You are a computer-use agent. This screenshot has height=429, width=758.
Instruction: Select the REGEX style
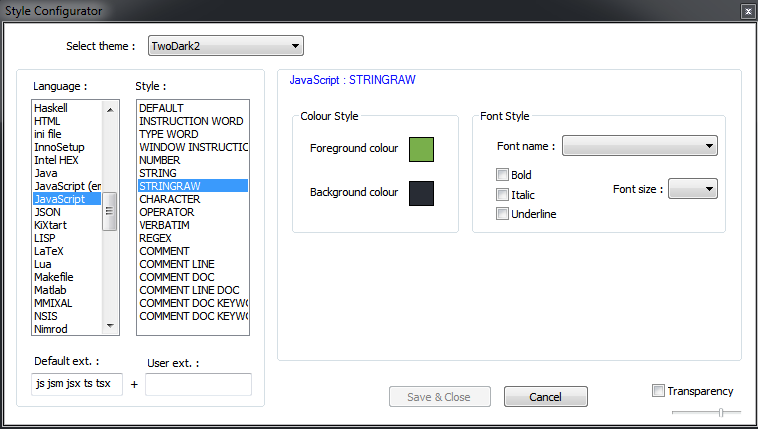click(193, 238)
